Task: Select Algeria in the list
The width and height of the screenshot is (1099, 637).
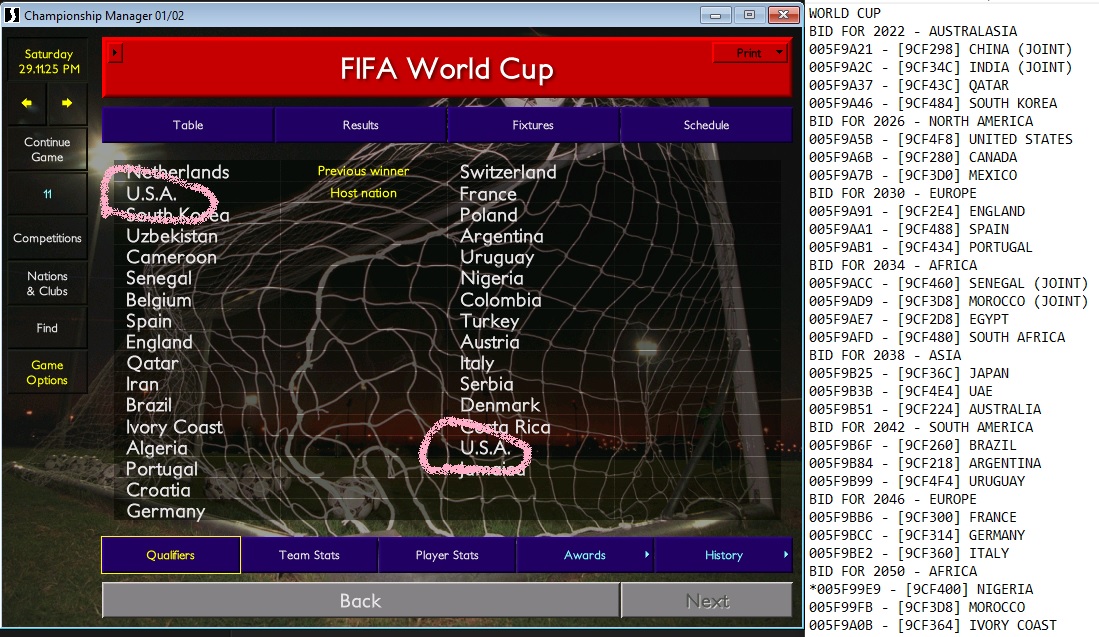Action: pos(156,448)
